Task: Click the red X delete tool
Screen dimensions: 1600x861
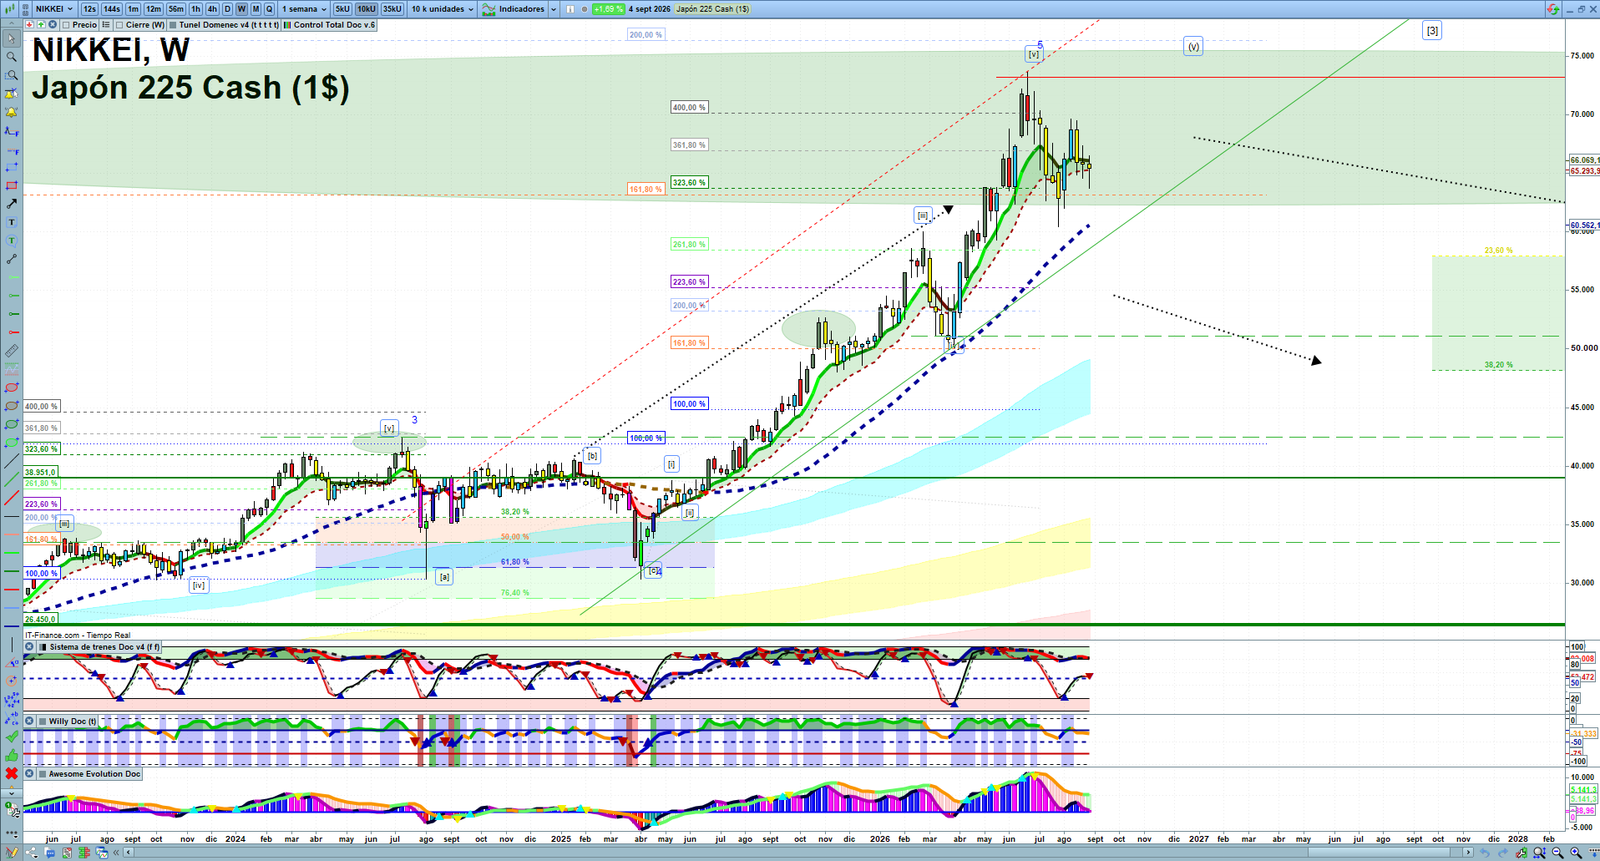Action: pyautogui.click(x=12, y=773)
